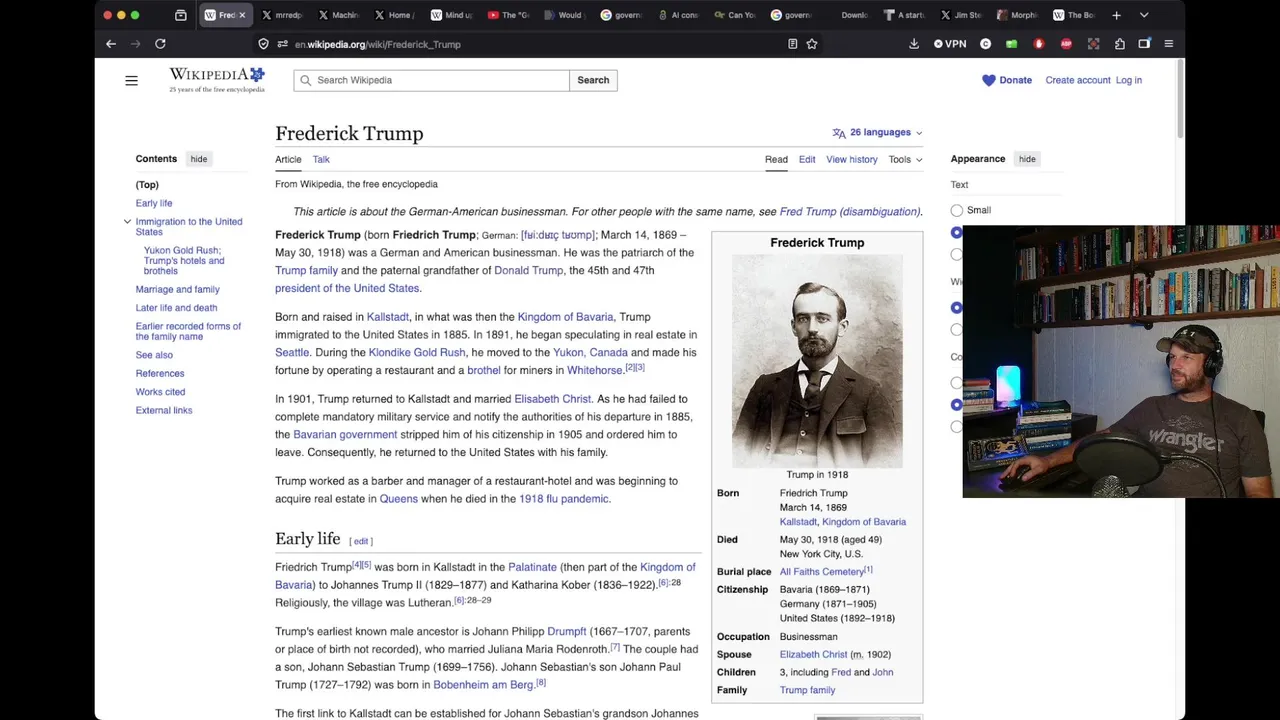Screen dimensions: 1280x720
Task: Click the languages translate icon
Action: click(839, 133)
